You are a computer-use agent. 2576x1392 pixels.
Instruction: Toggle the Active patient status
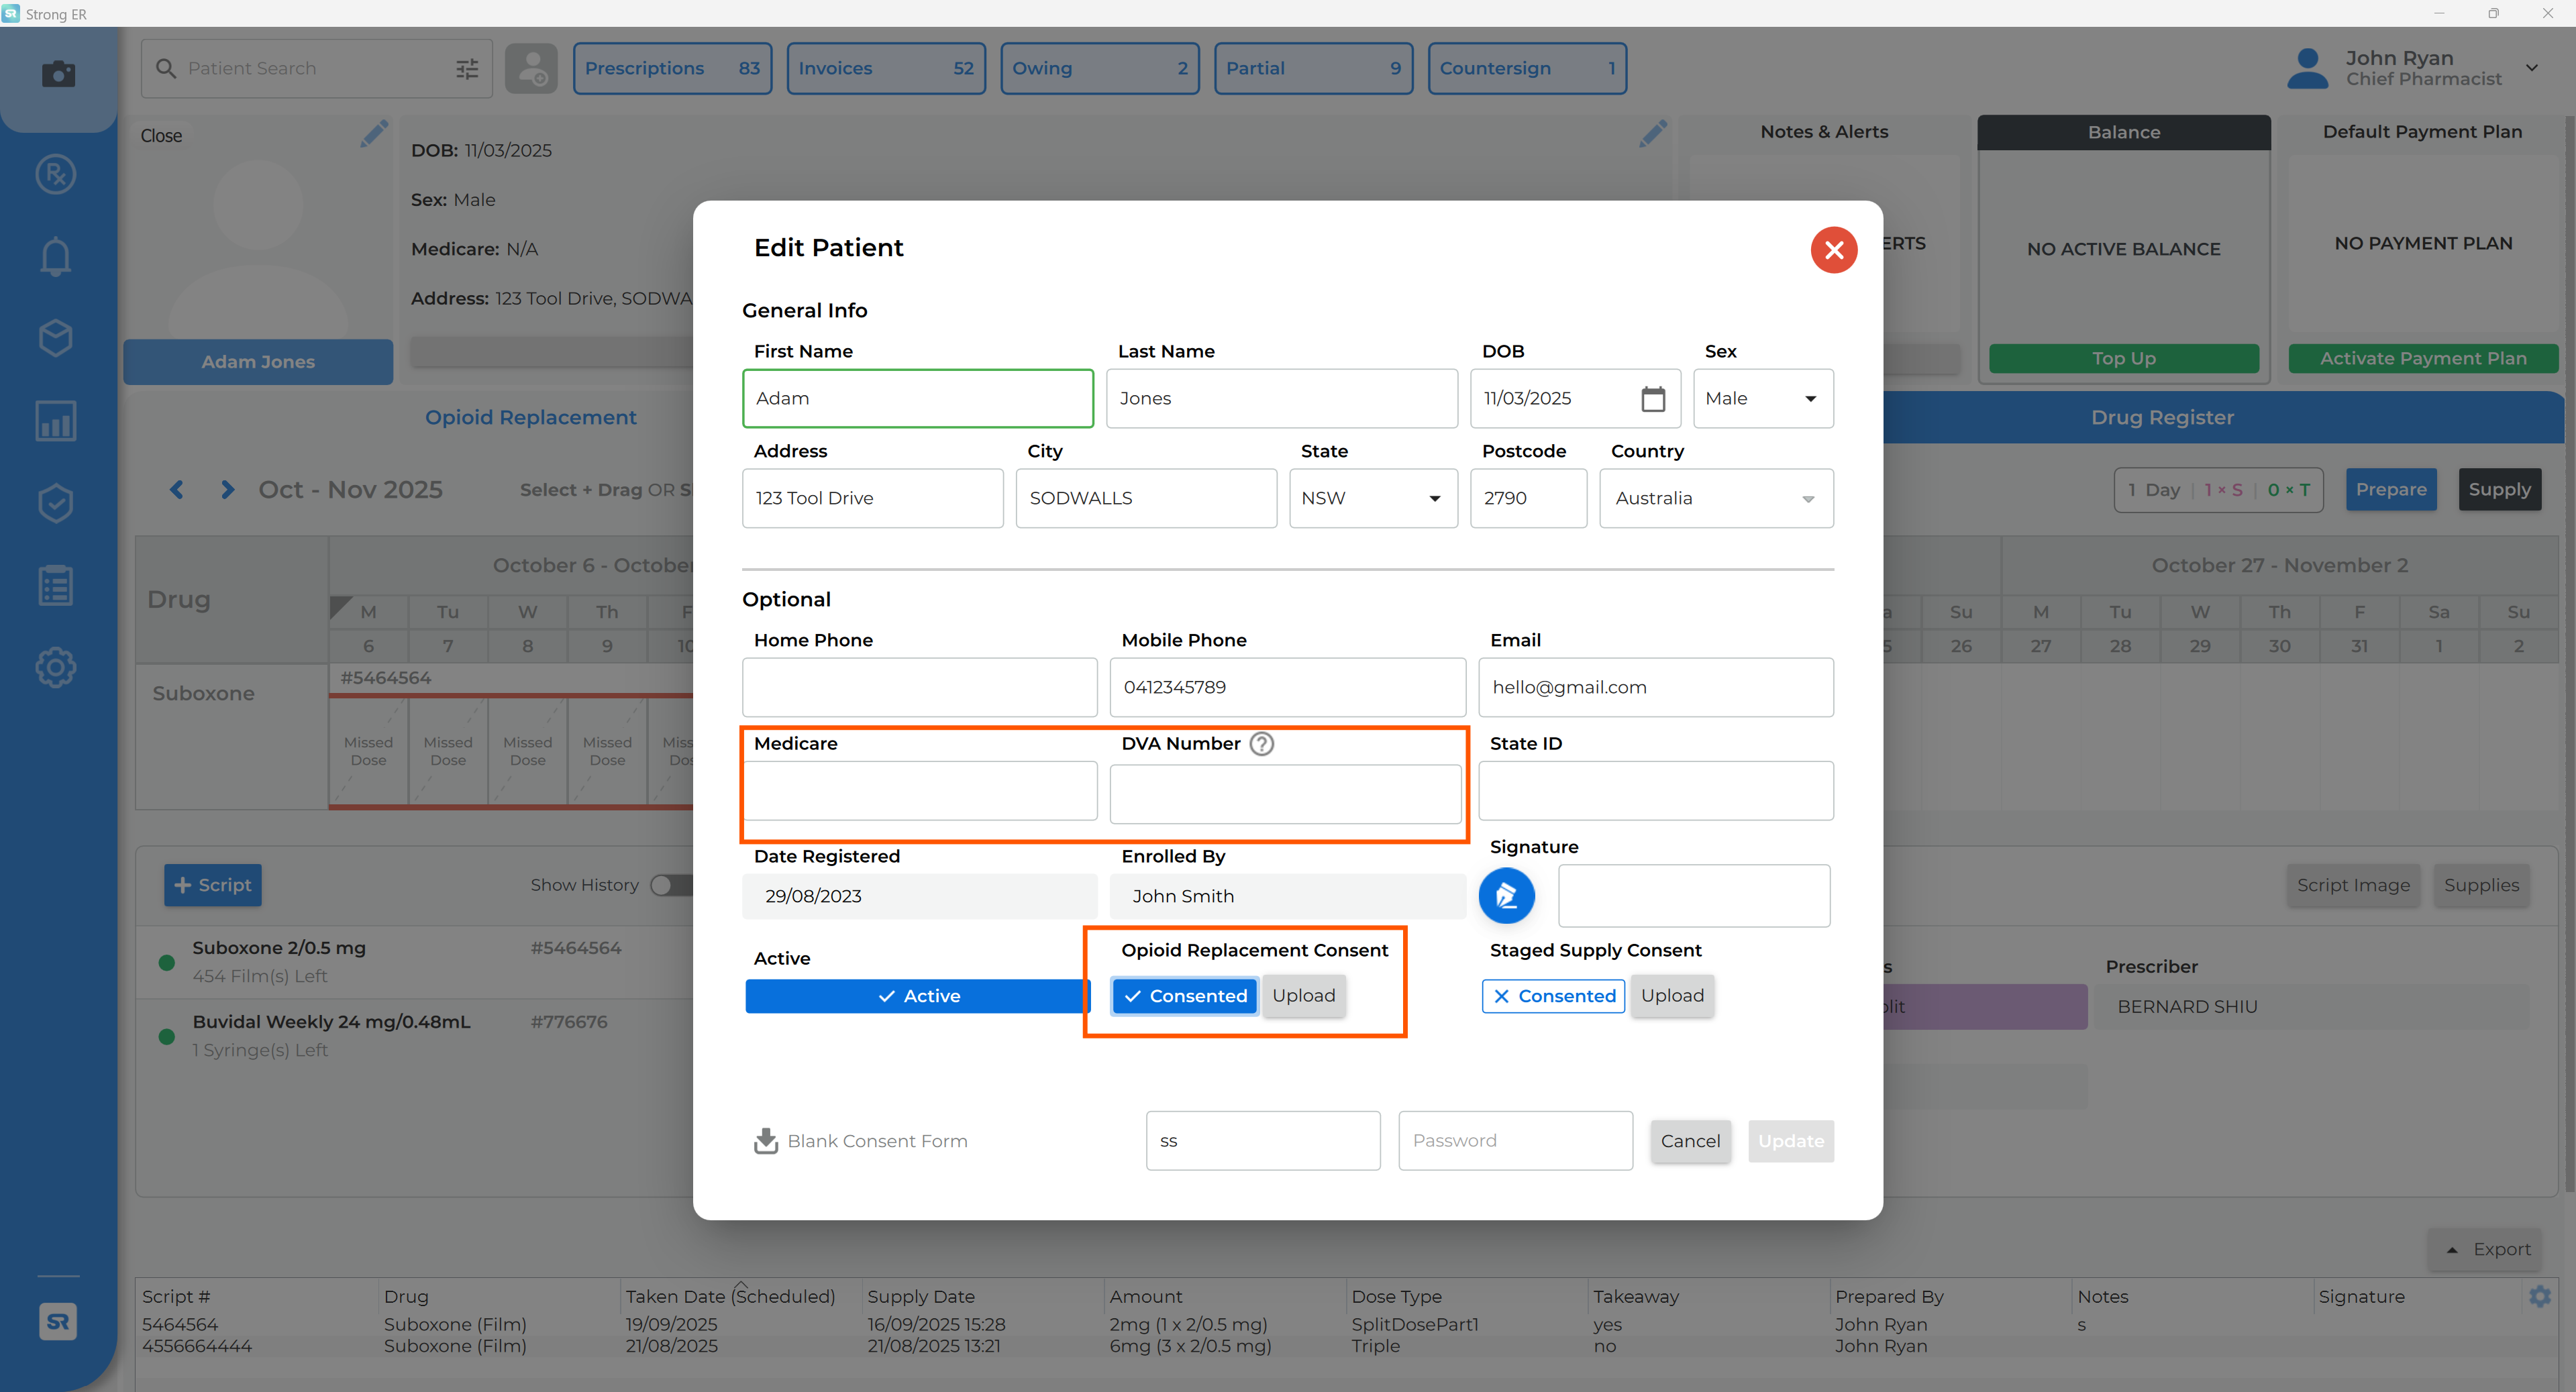click(917, 996)
